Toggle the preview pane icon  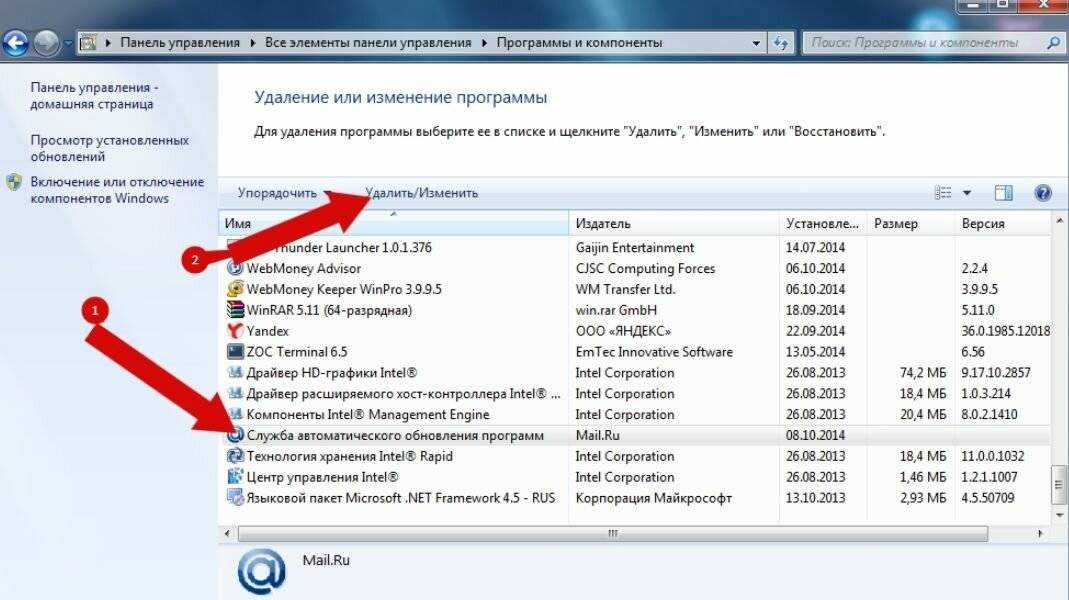click(x=1004, y=193)
